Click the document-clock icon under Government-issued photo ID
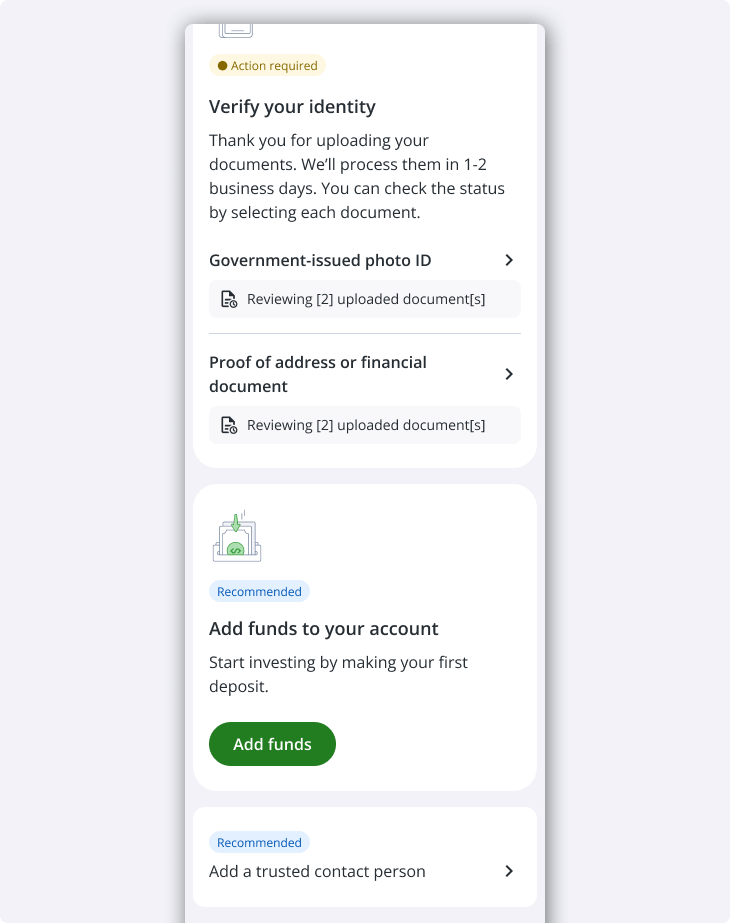 (x=229, y=299)
